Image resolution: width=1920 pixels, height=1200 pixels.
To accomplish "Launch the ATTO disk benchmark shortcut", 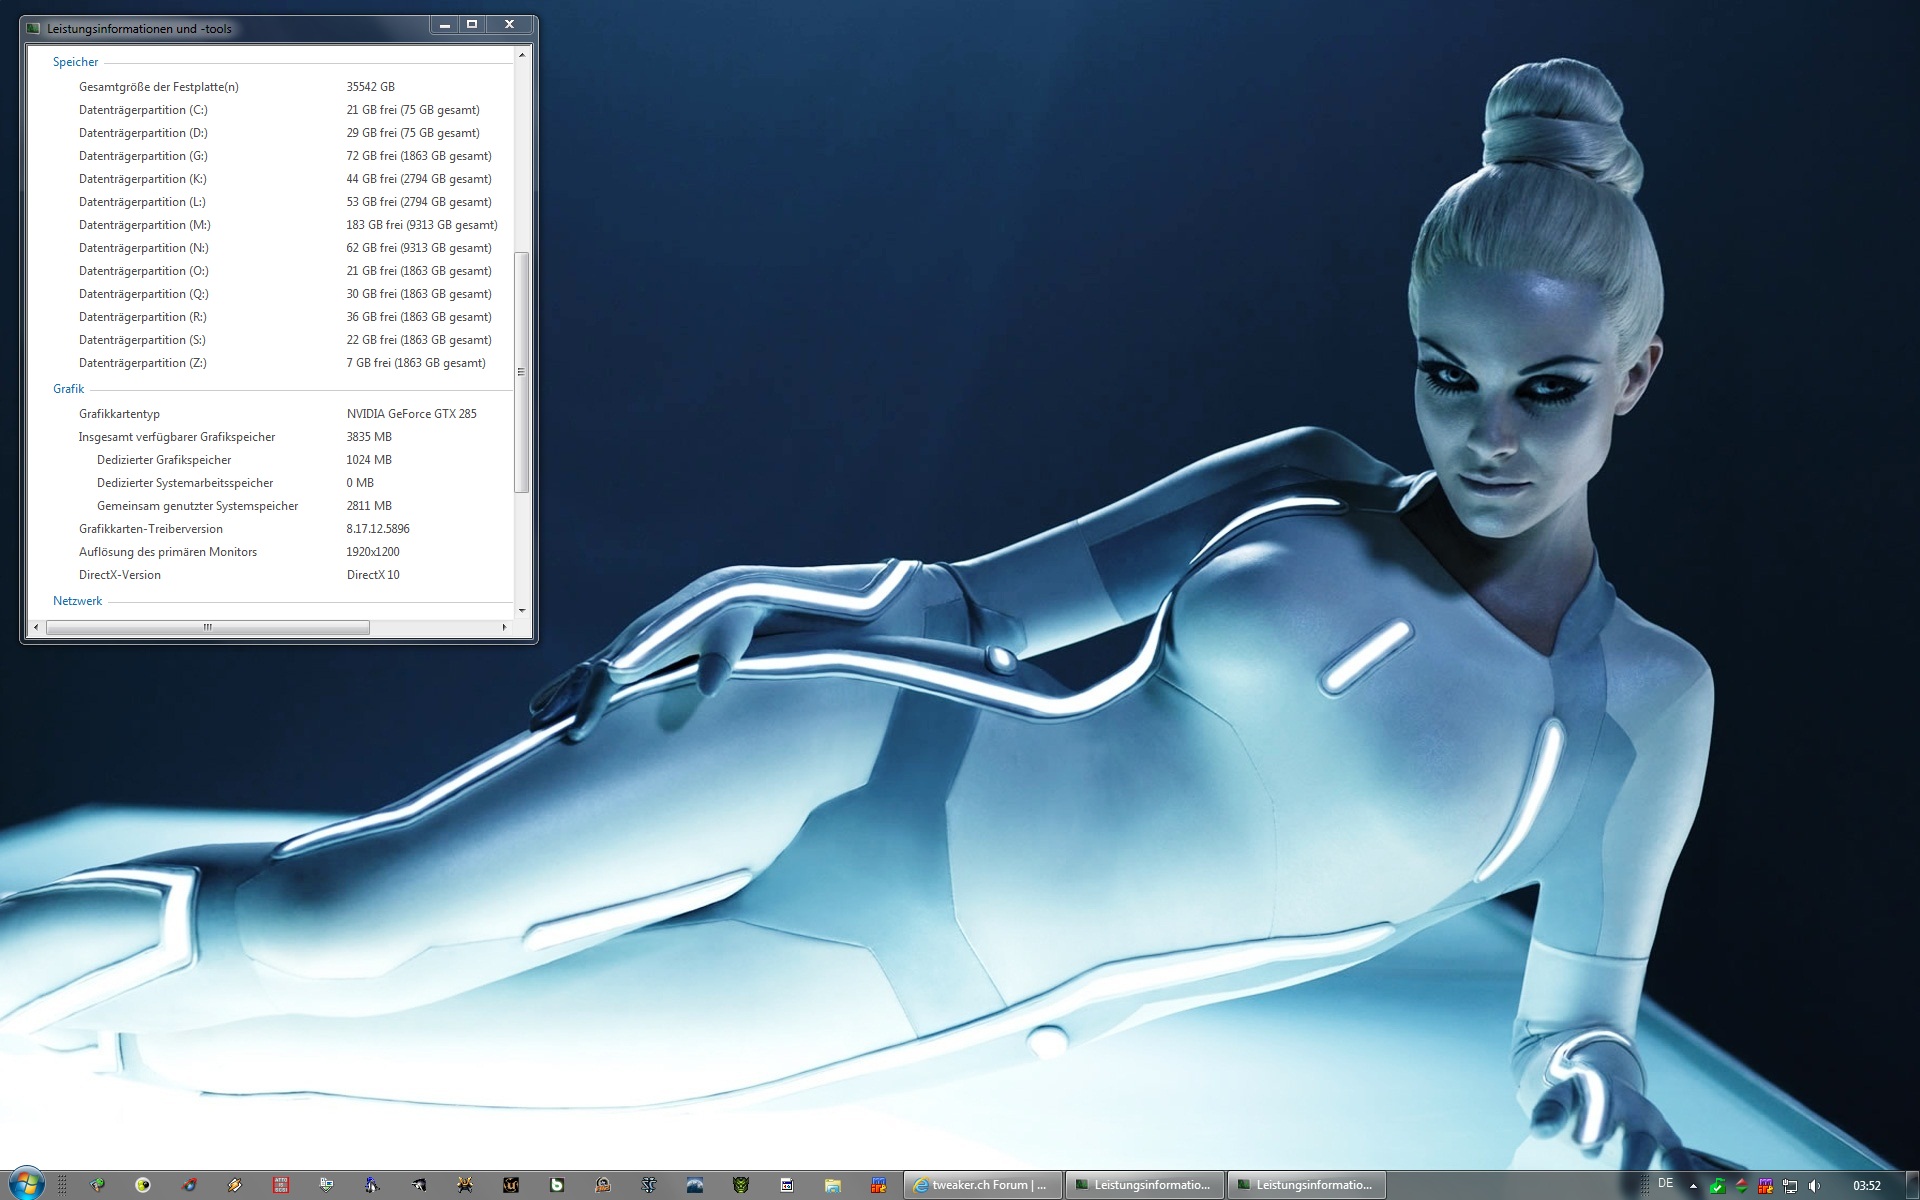I will (x=281, y=1185).
